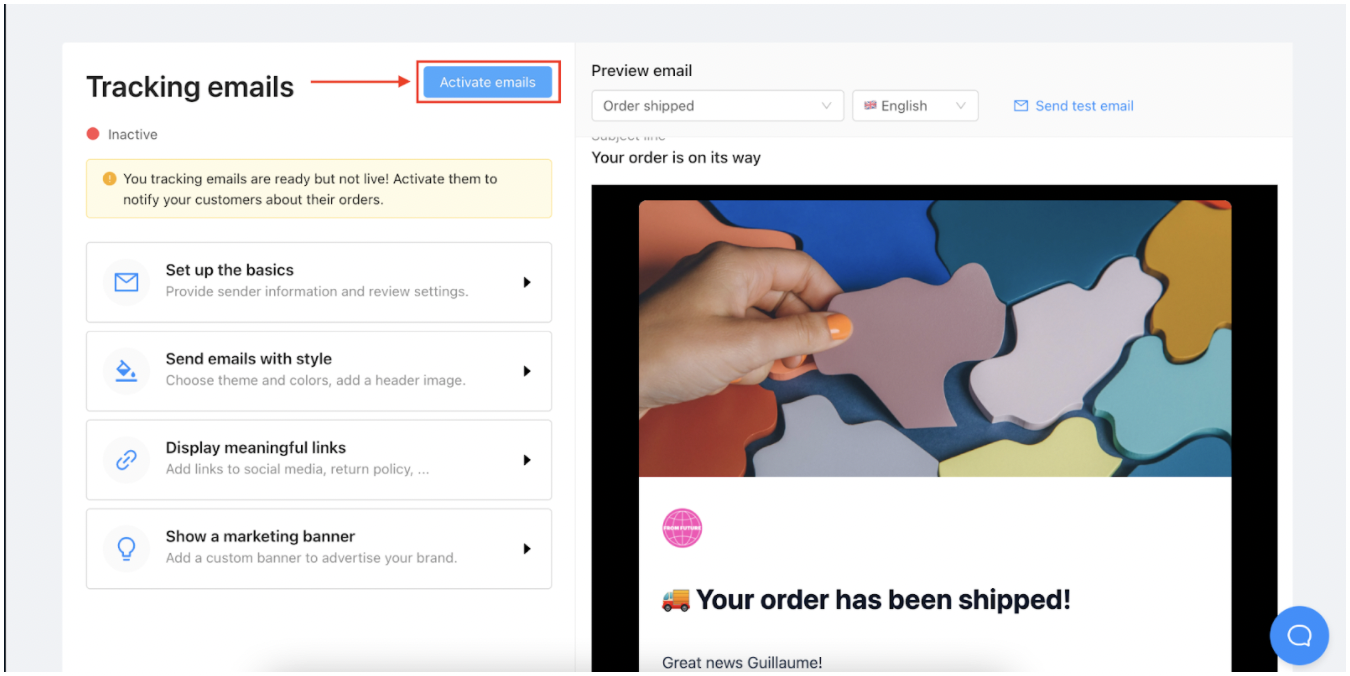1350x676 pixels.
Task: Open the English language dropdown
Action: tap(915, 106)
